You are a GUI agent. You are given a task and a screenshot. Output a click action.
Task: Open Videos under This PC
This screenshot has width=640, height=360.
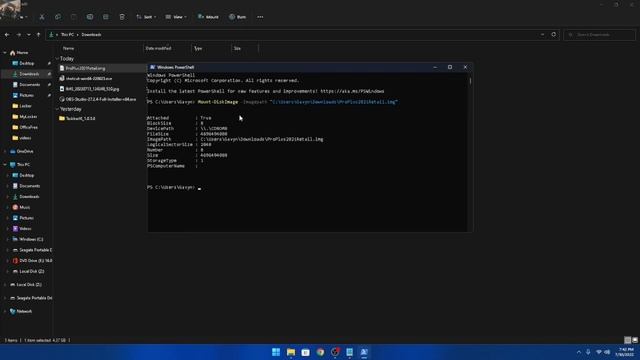click(25, 229)
